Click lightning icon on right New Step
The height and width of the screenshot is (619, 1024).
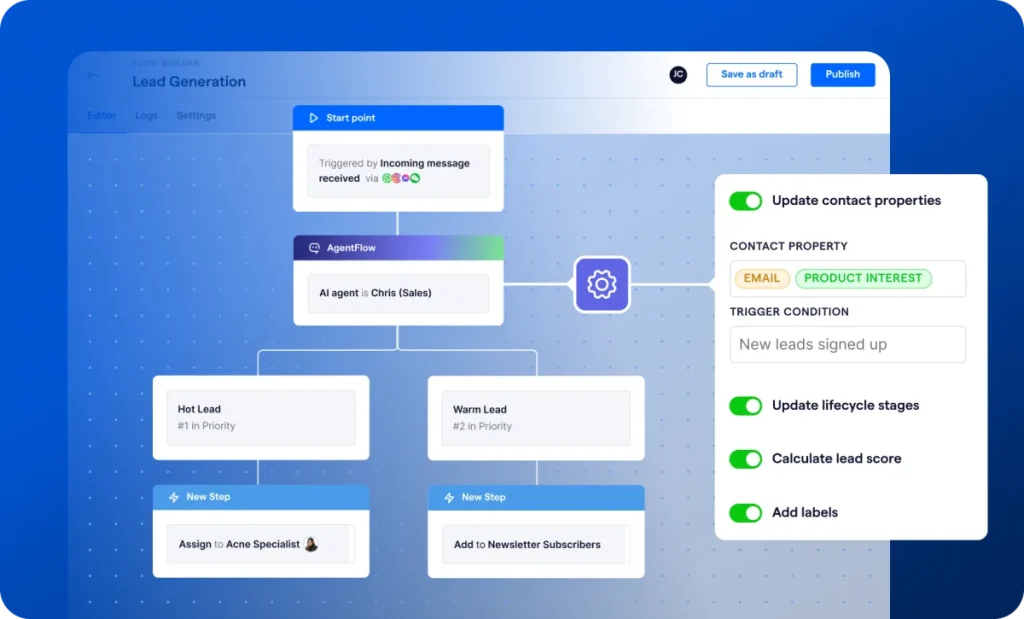[448, 497]
